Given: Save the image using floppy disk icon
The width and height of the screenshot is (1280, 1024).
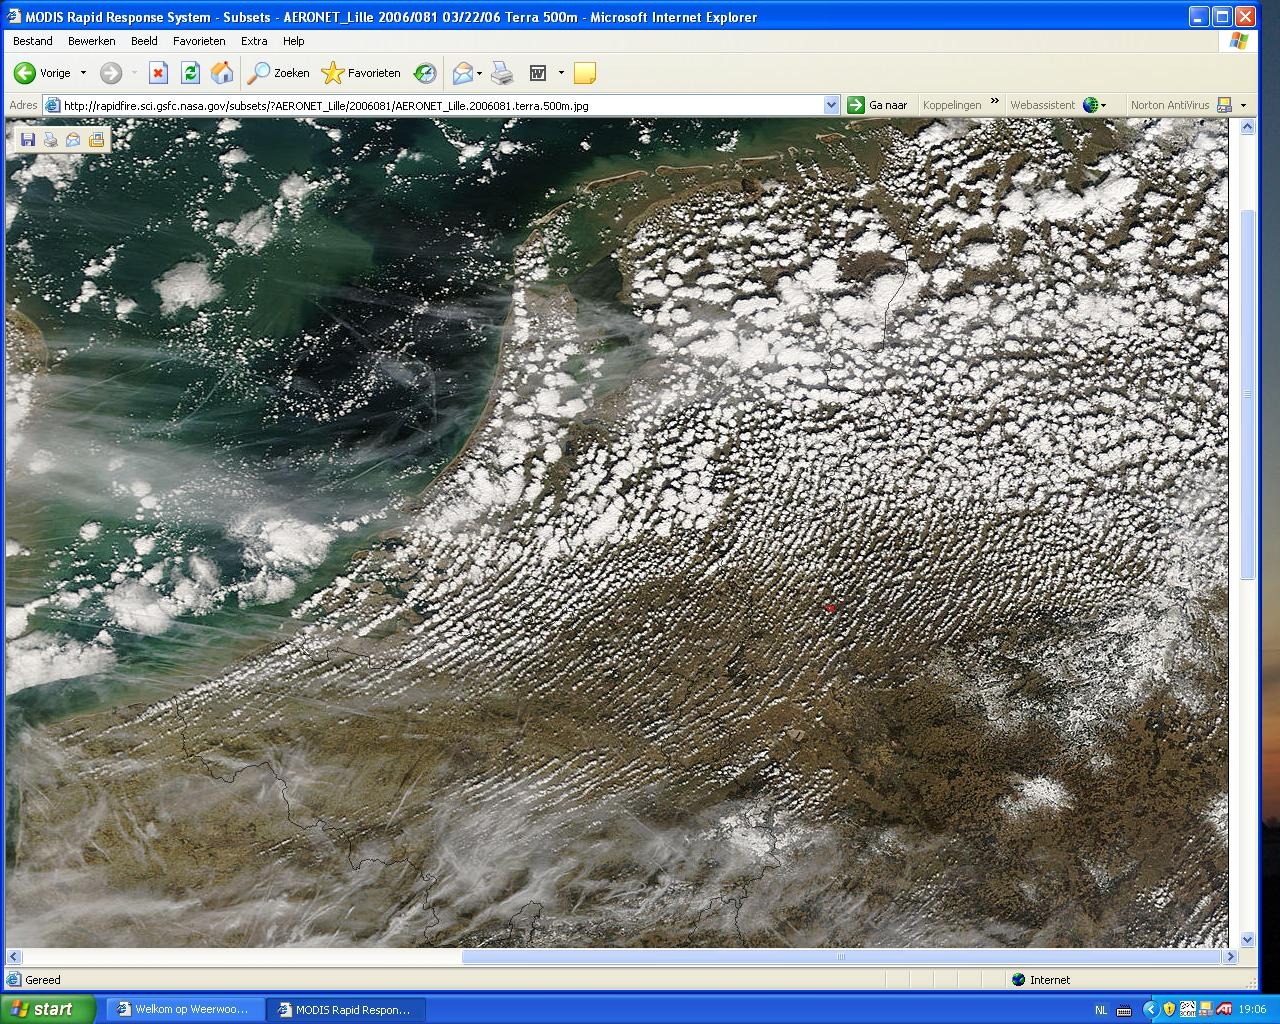Looking at the screenshot, I should point(28,140).
